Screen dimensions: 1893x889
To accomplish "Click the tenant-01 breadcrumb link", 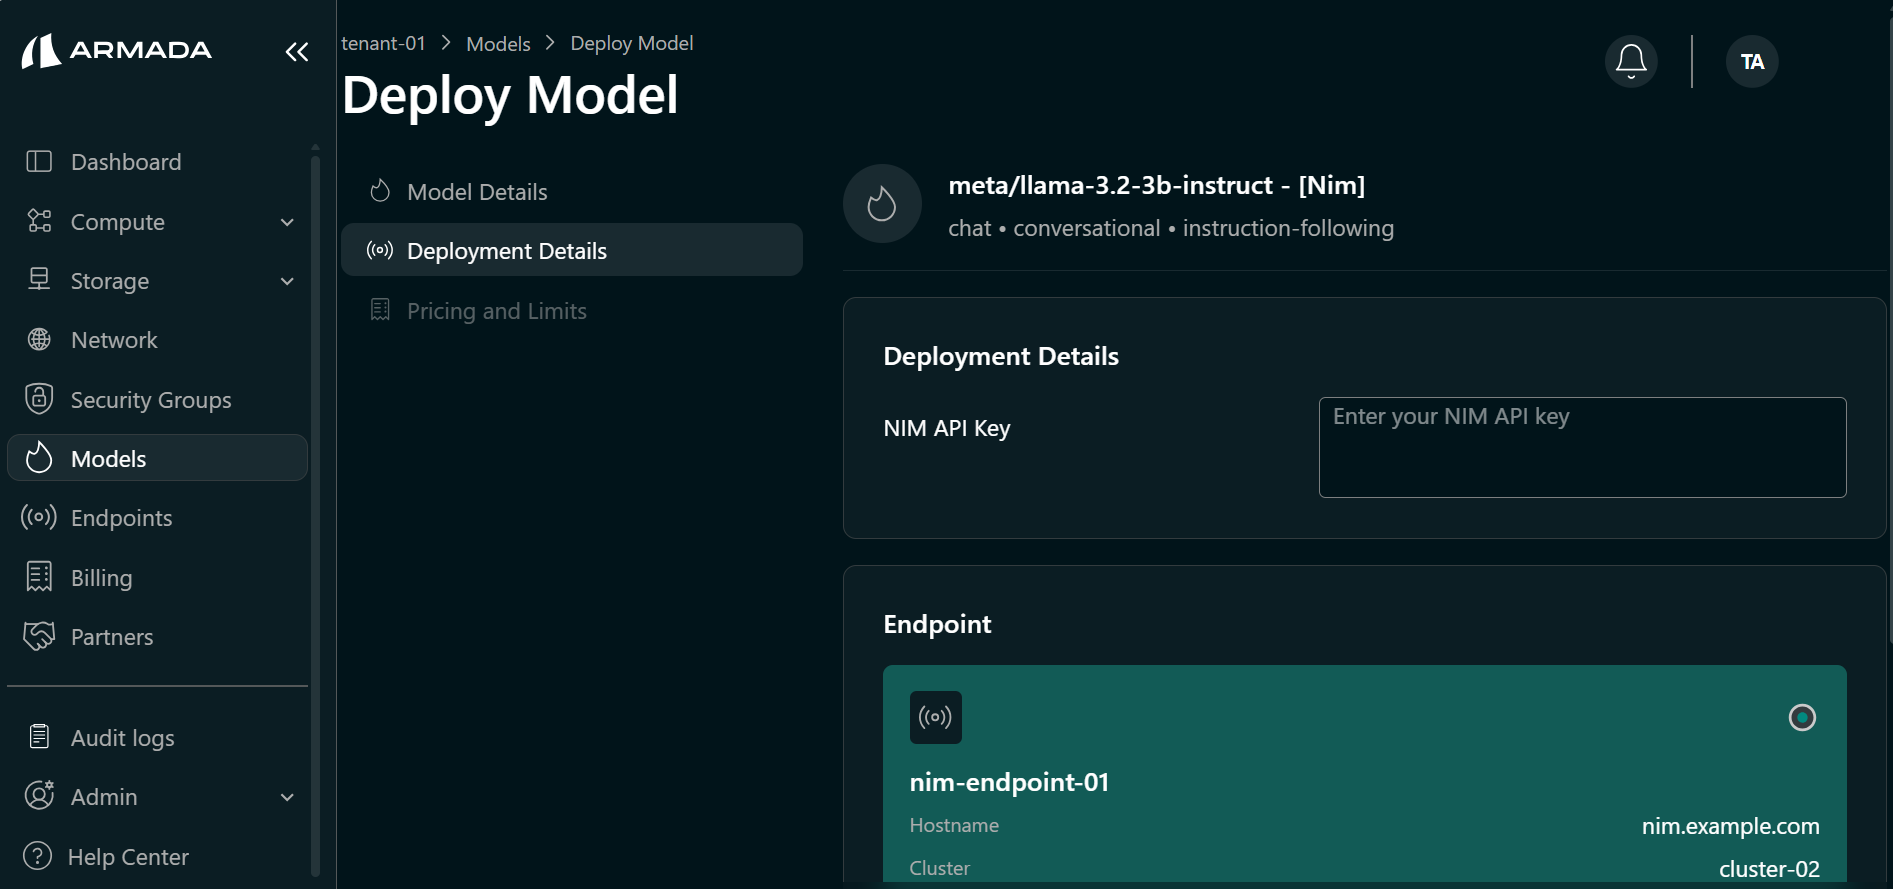I will click(383, 43).
